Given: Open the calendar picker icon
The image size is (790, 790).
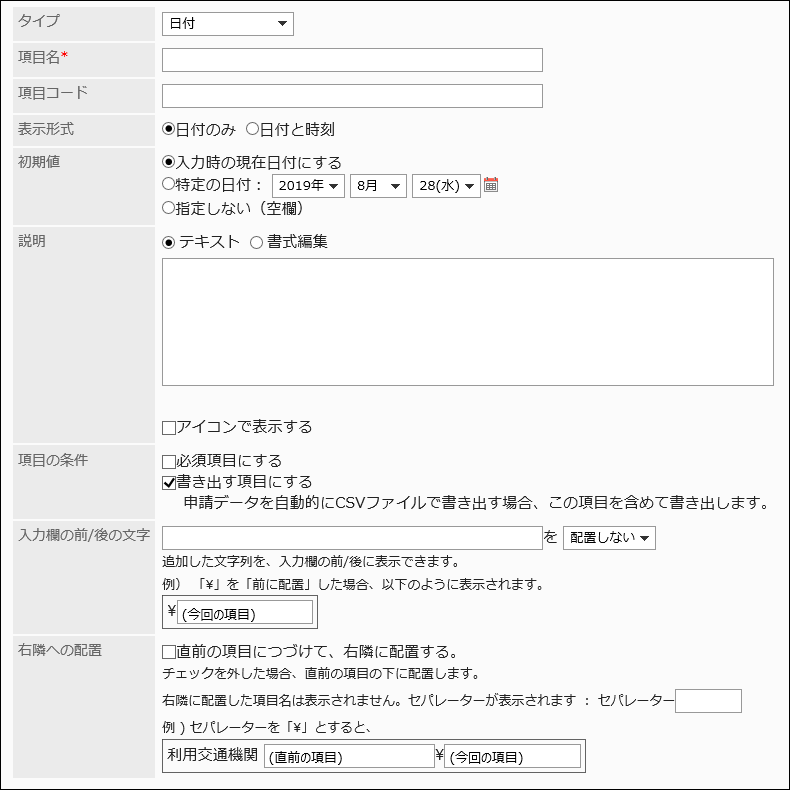Looking at the screenshot, I should [490, 184].
